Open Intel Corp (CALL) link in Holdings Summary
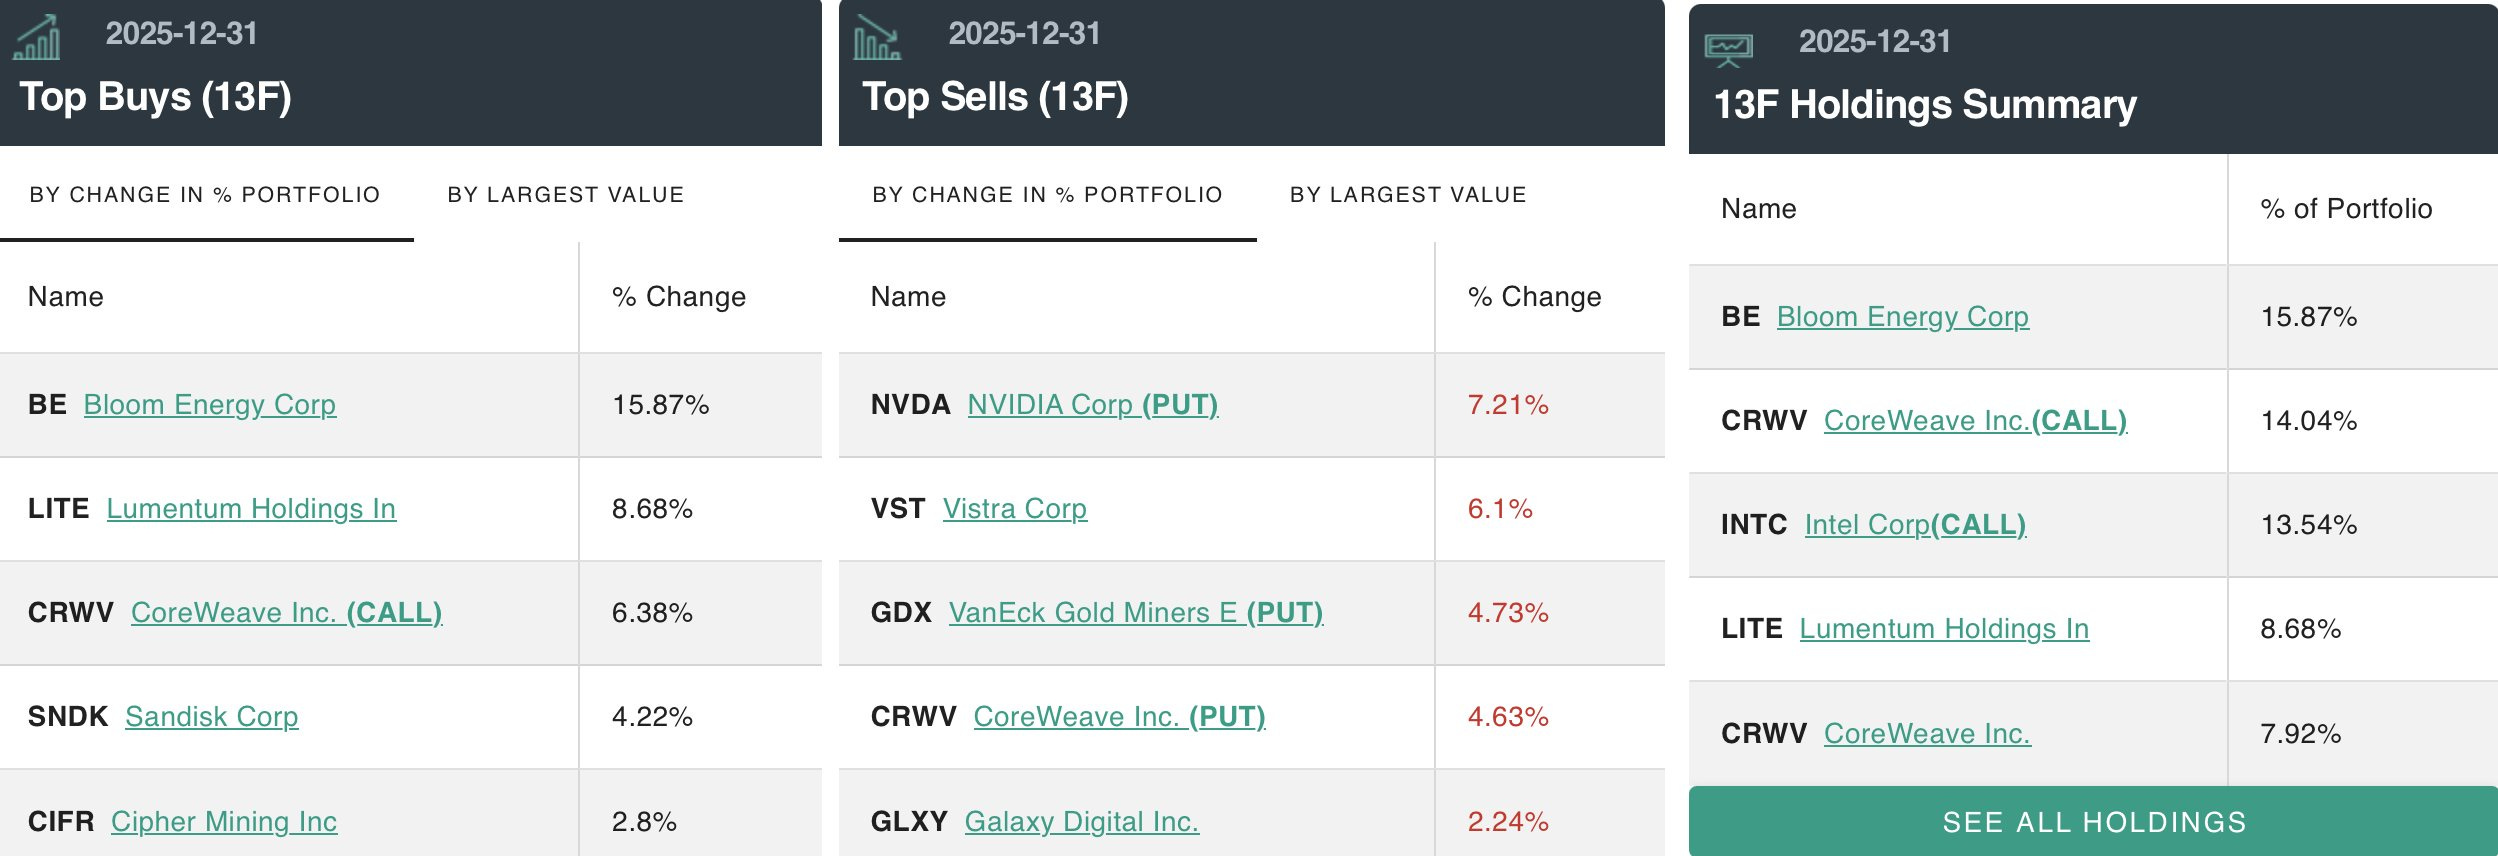 coord(1915,524)
